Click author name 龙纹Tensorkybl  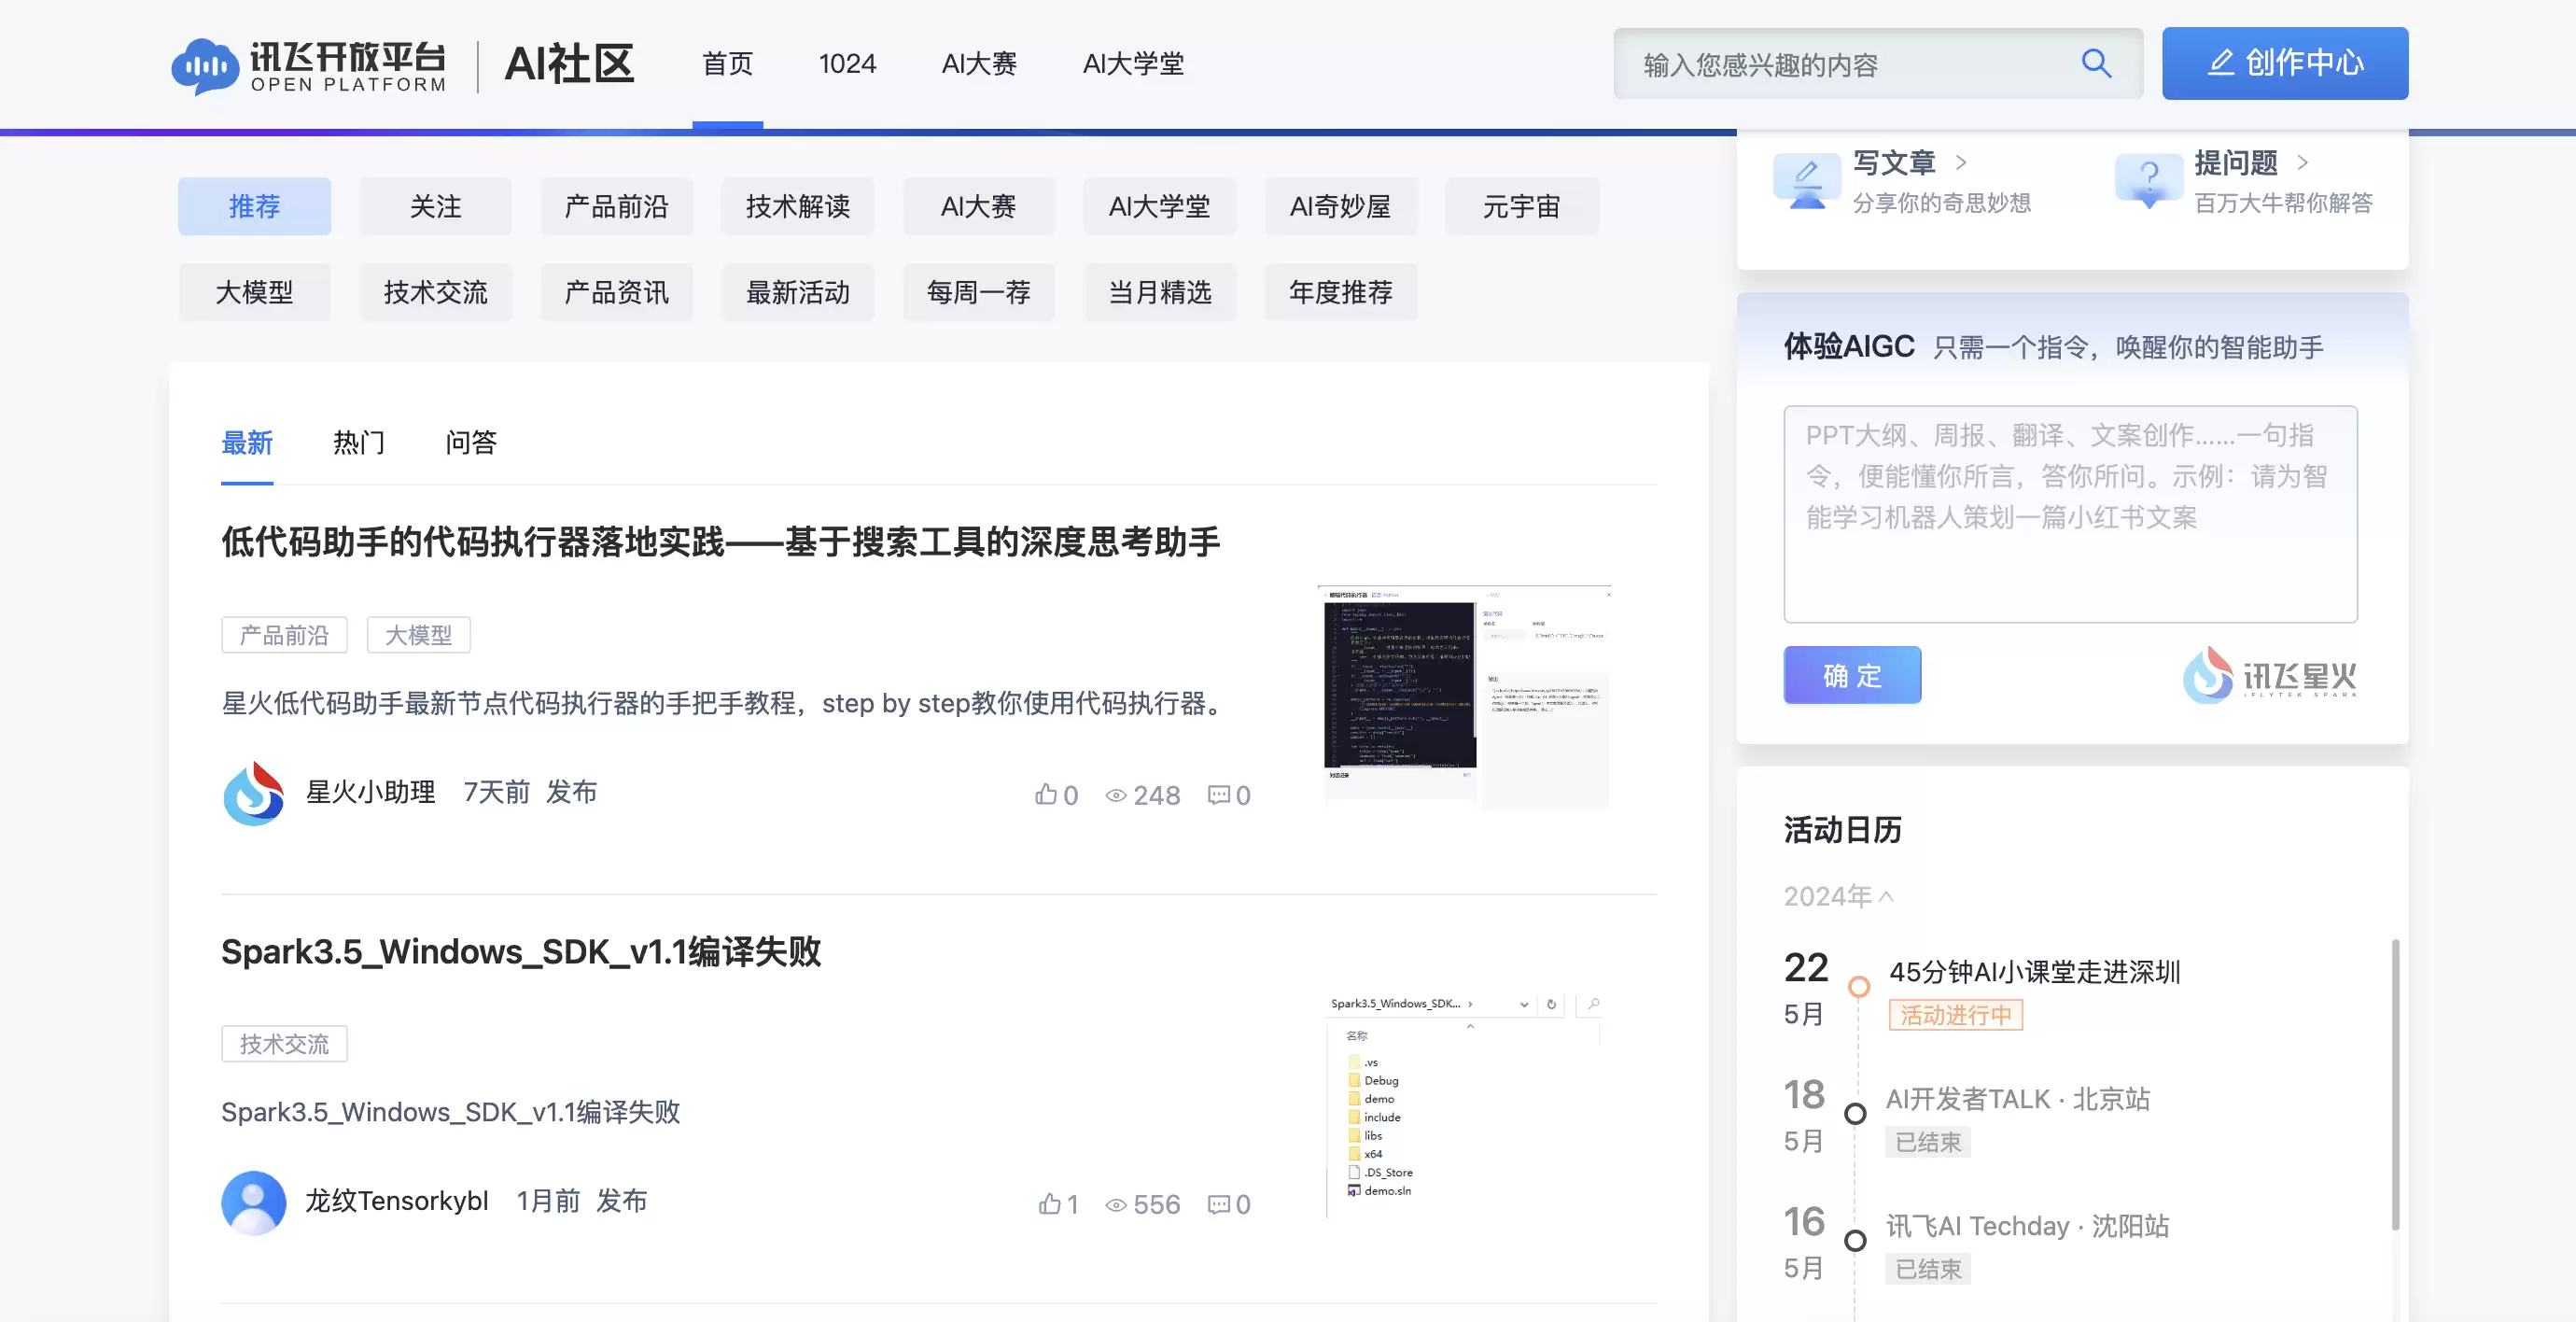(x=397, y=1201)
